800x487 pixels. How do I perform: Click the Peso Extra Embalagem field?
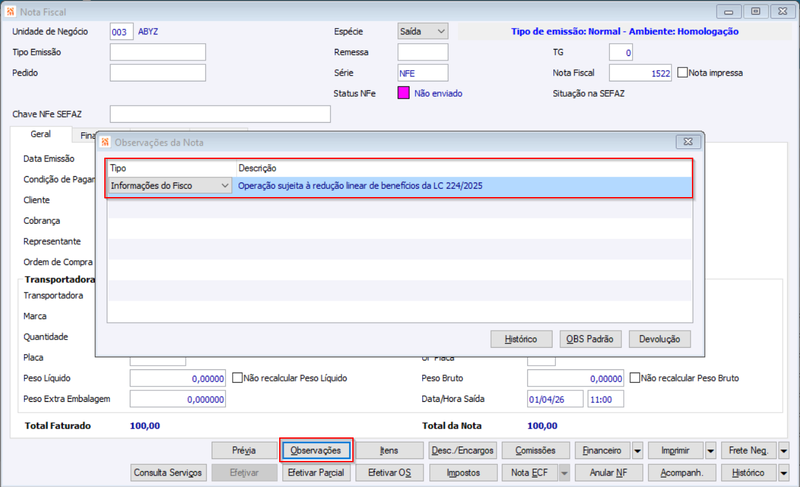178,399
